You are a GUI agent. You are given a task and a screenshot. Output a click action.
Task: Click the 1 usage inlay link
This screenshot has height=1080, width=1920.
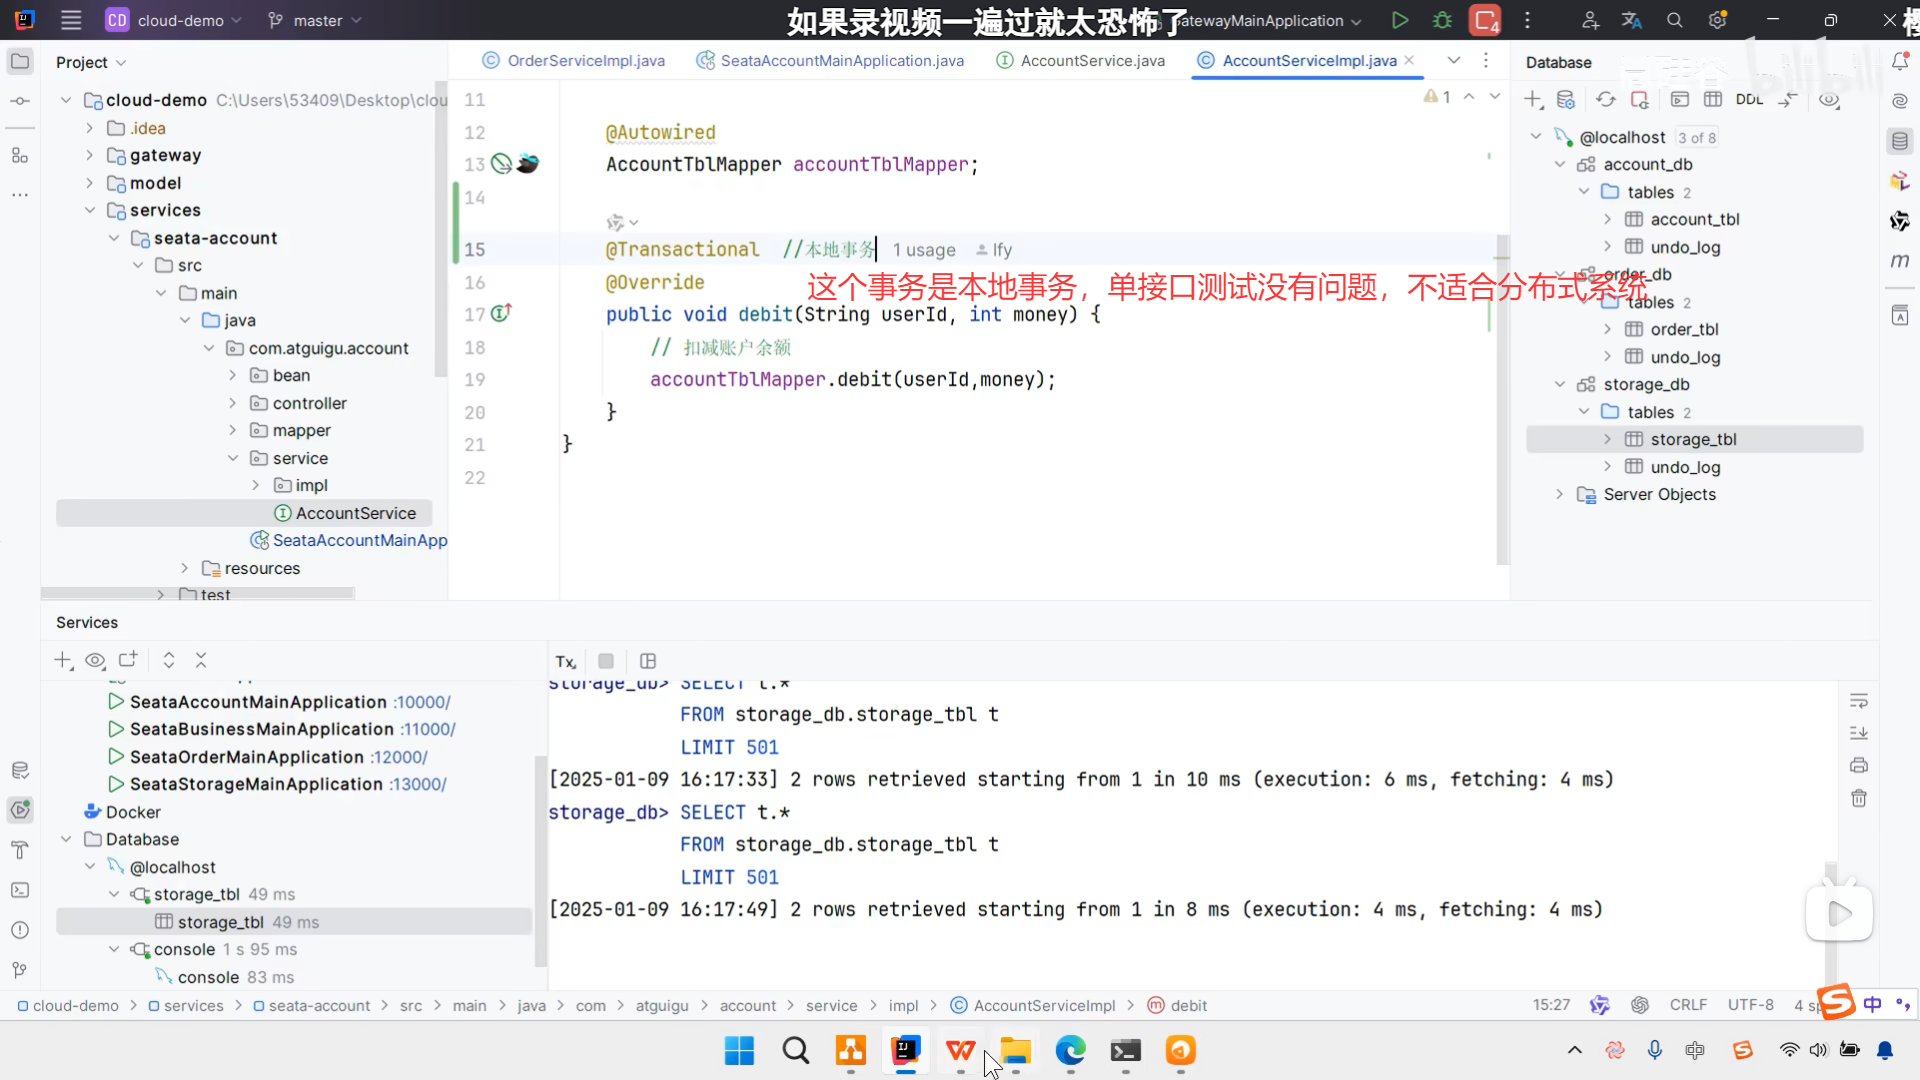pyautogui.click(x=923, y=250)
